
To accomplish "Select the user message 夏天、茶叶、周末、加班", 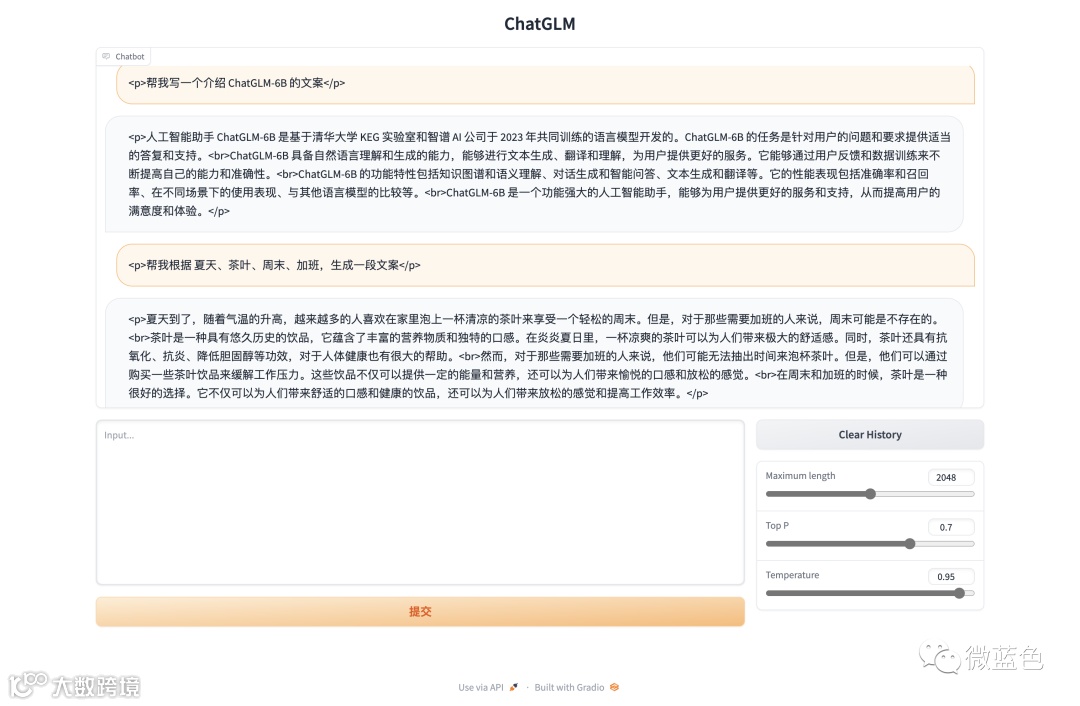I will pyautogui.click(x=546, y=265).
